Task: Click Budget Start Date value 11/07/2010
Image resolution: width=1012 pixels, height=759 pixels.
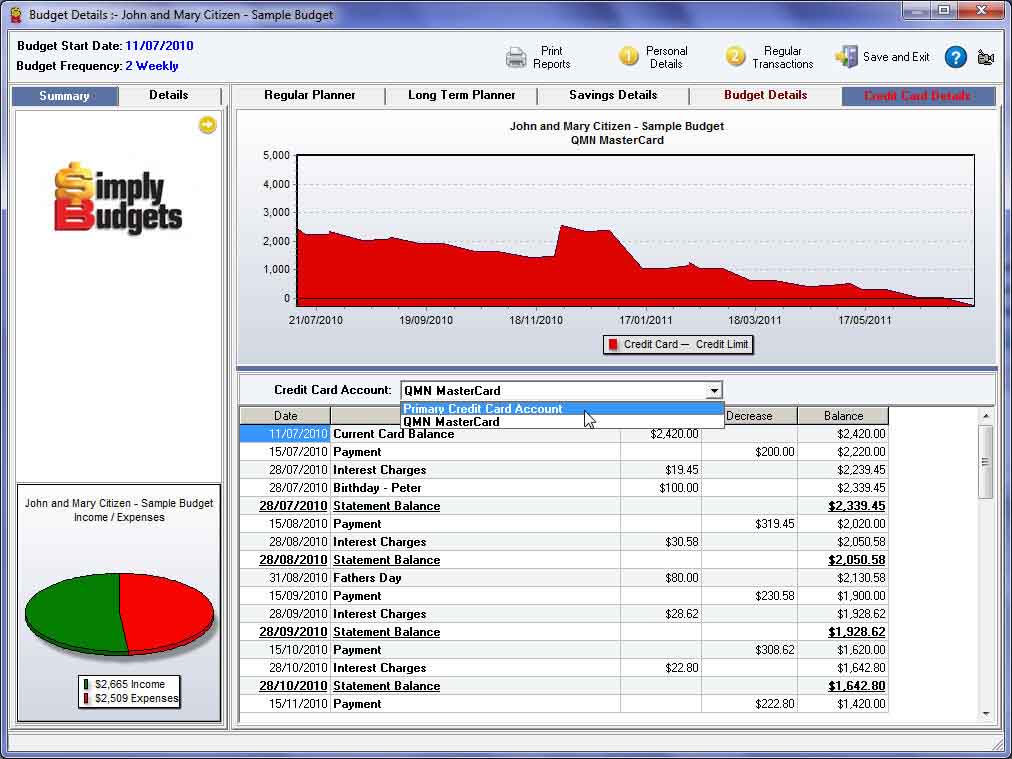Action: pos(159,46)
